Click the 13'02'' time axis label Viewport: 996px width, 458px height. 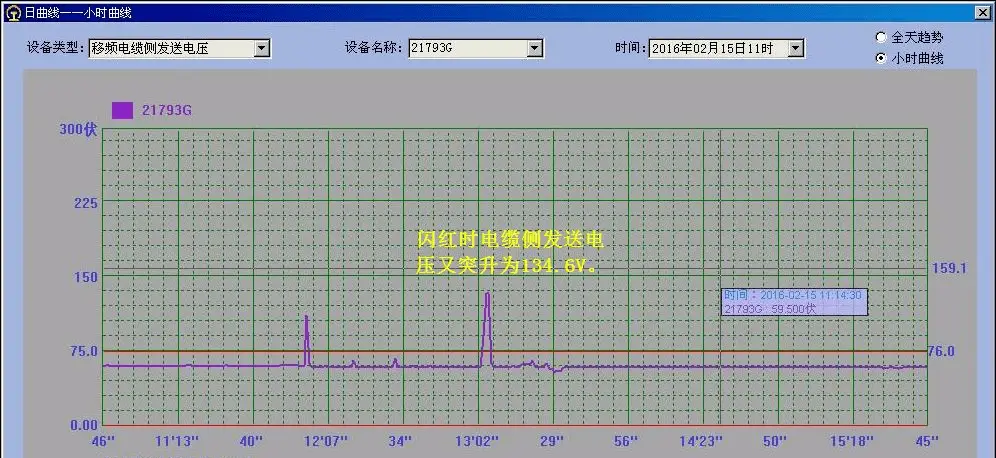[477, 441]
